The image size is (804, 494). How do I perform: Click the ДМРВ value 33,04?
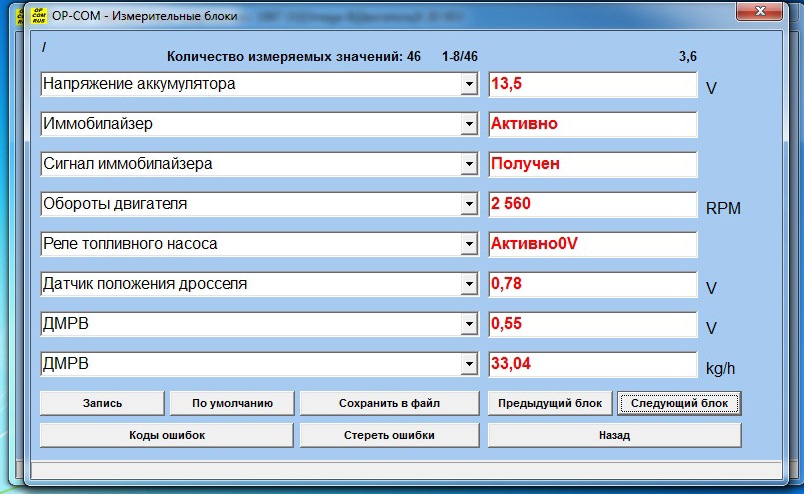(593, 364)
